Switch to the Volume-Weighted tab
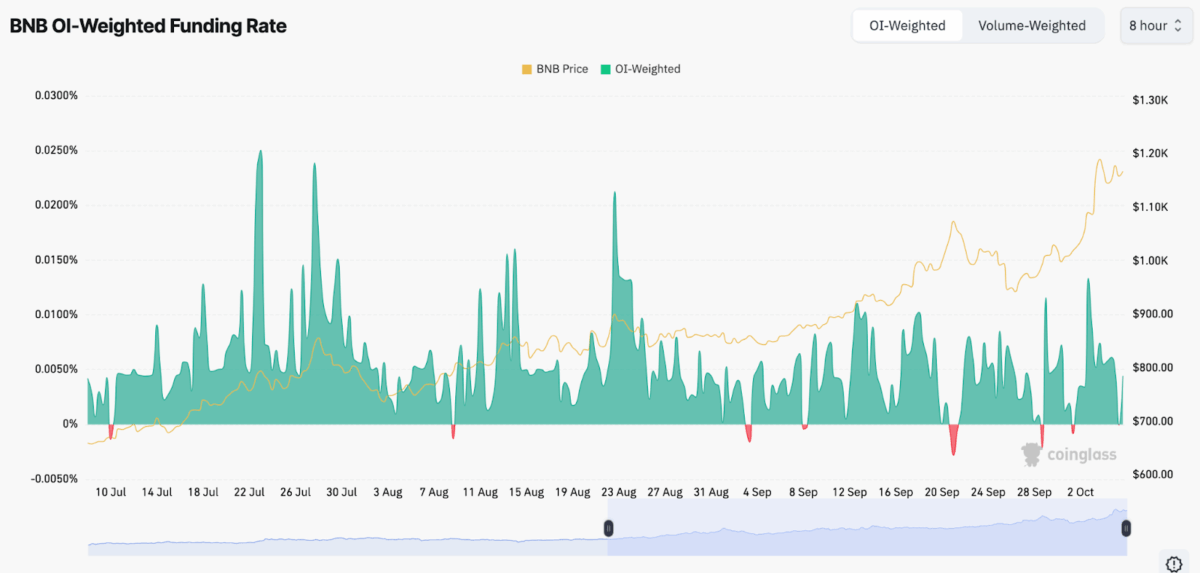 click(1032, 26)
